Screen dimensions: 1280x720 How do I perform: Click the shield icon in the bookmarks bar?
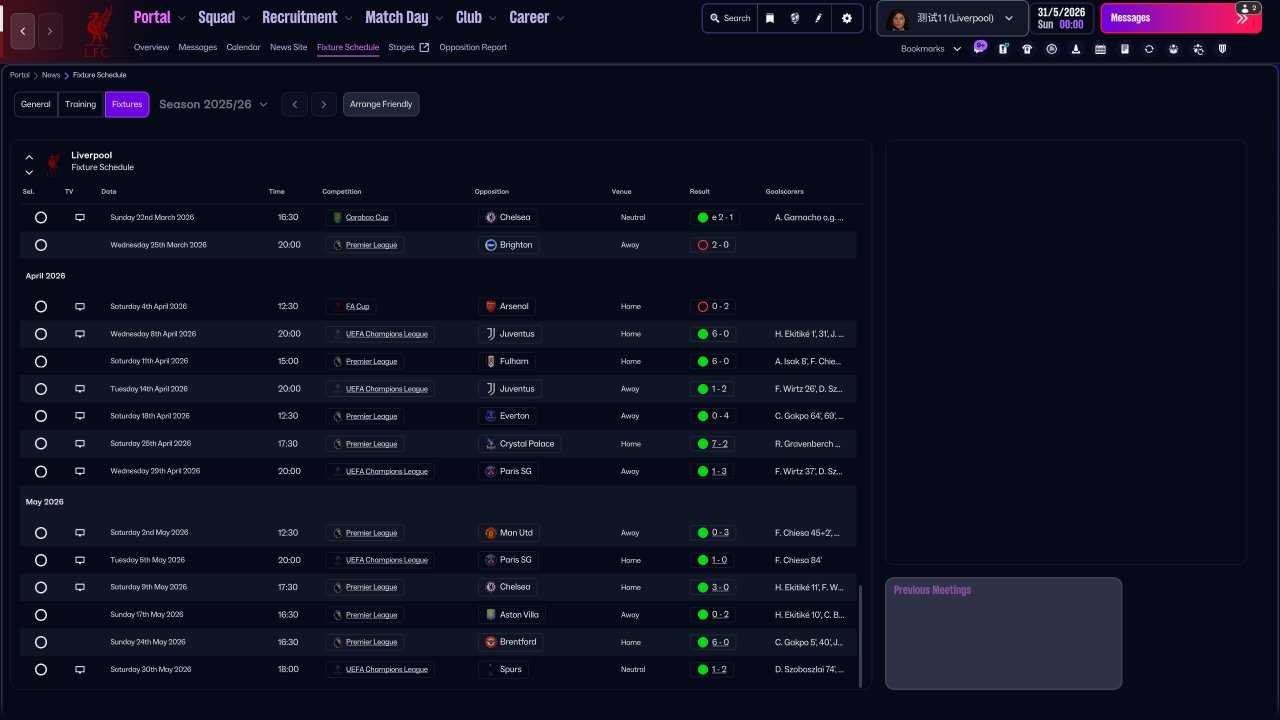(1222, 49)
